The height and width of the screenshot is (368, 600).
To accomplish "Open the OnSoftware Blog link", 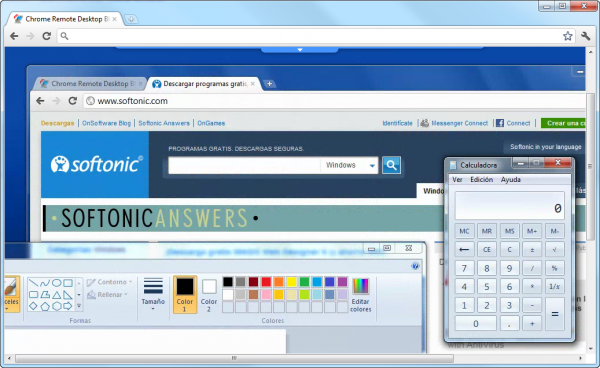I will pyautogui.click(x=106, y=123).
